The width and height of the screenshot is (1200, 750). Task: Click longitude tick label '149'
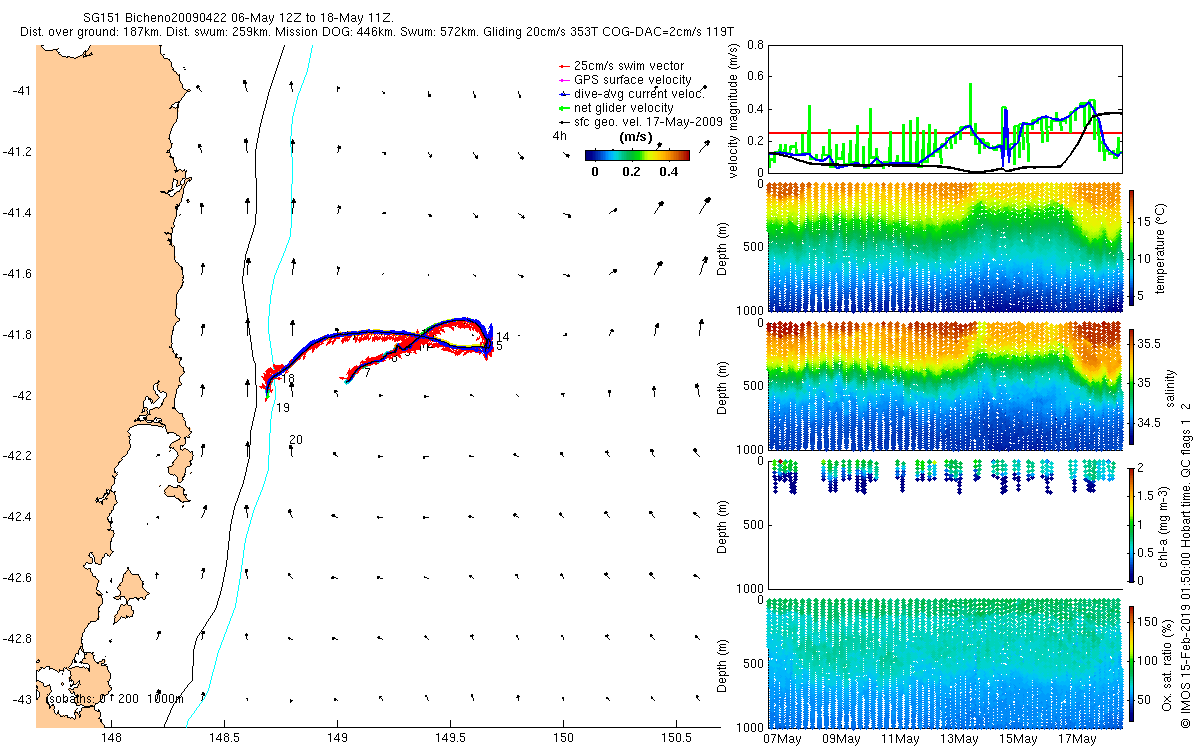337,739
